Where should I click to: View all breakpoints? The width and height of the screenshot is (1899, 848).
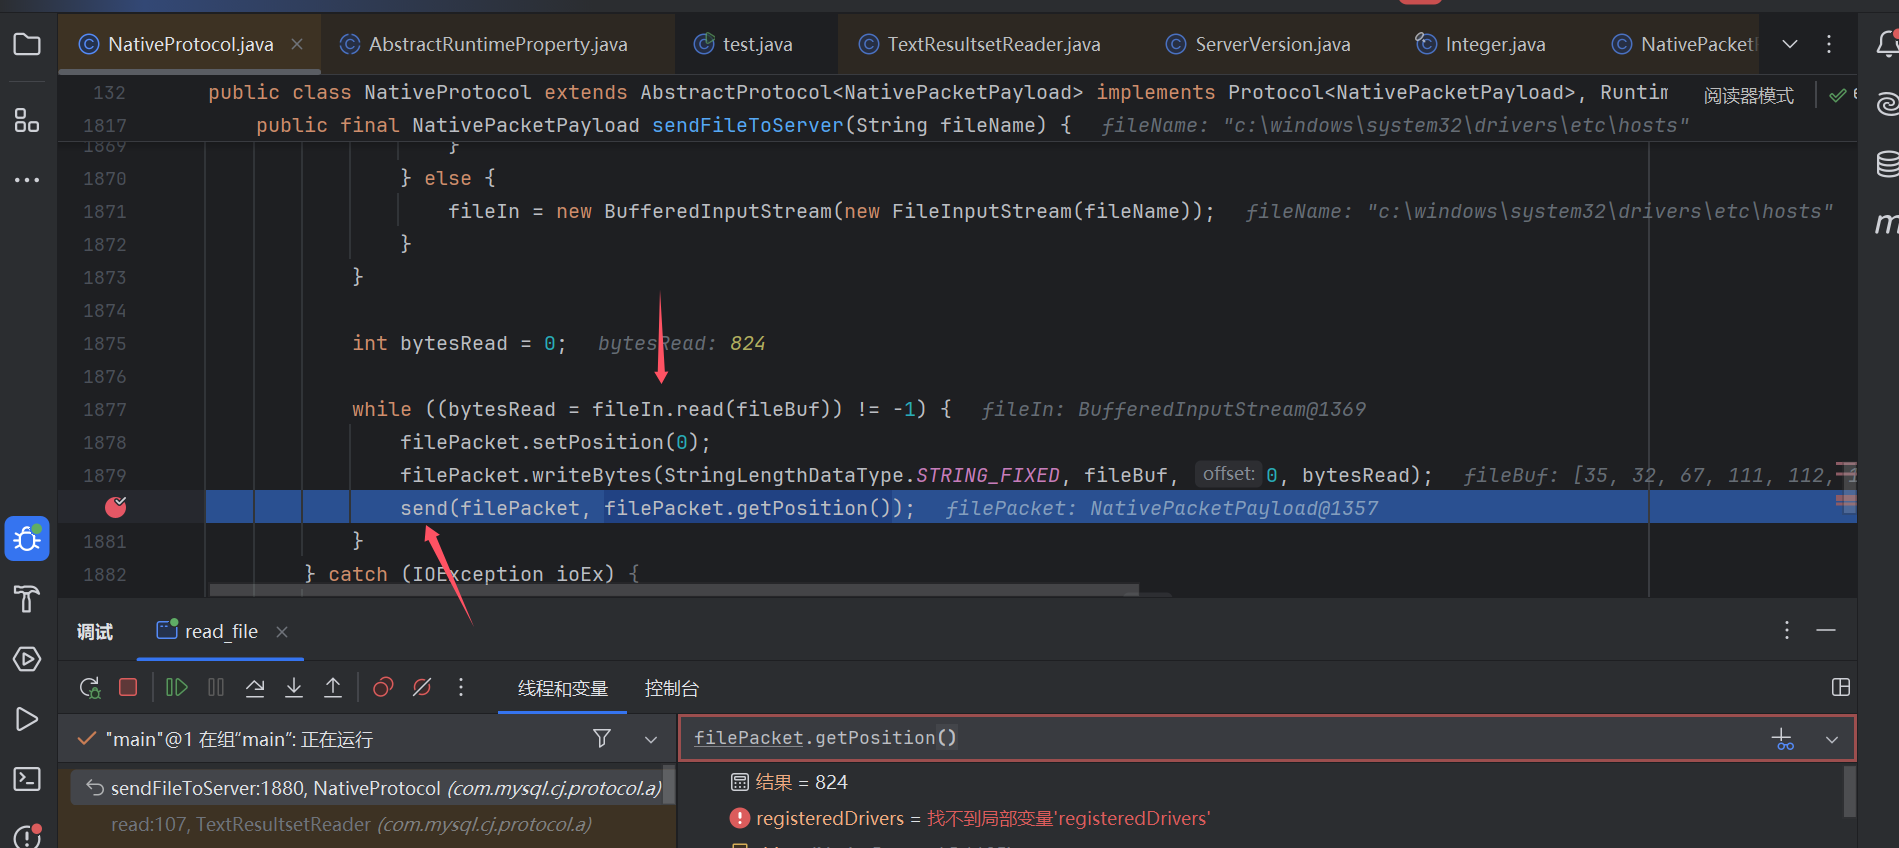pos(383,687)
